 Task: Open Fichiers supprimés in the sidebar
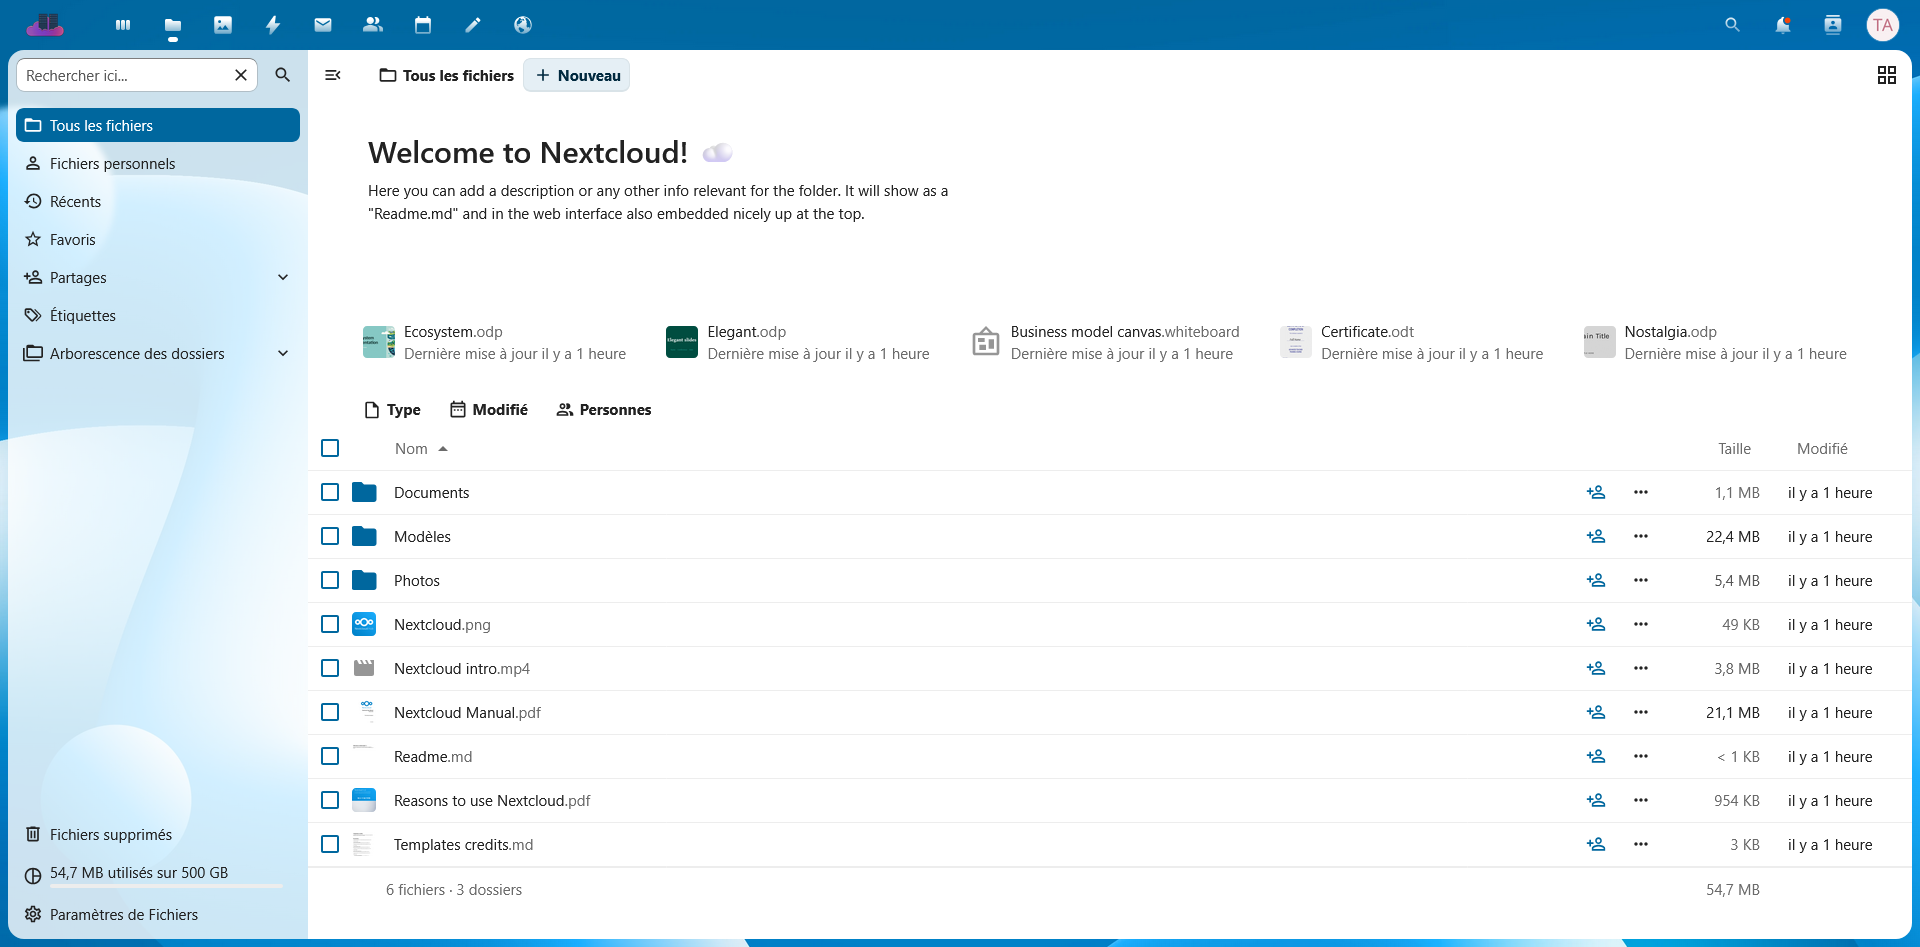click(x=111, y=834)
